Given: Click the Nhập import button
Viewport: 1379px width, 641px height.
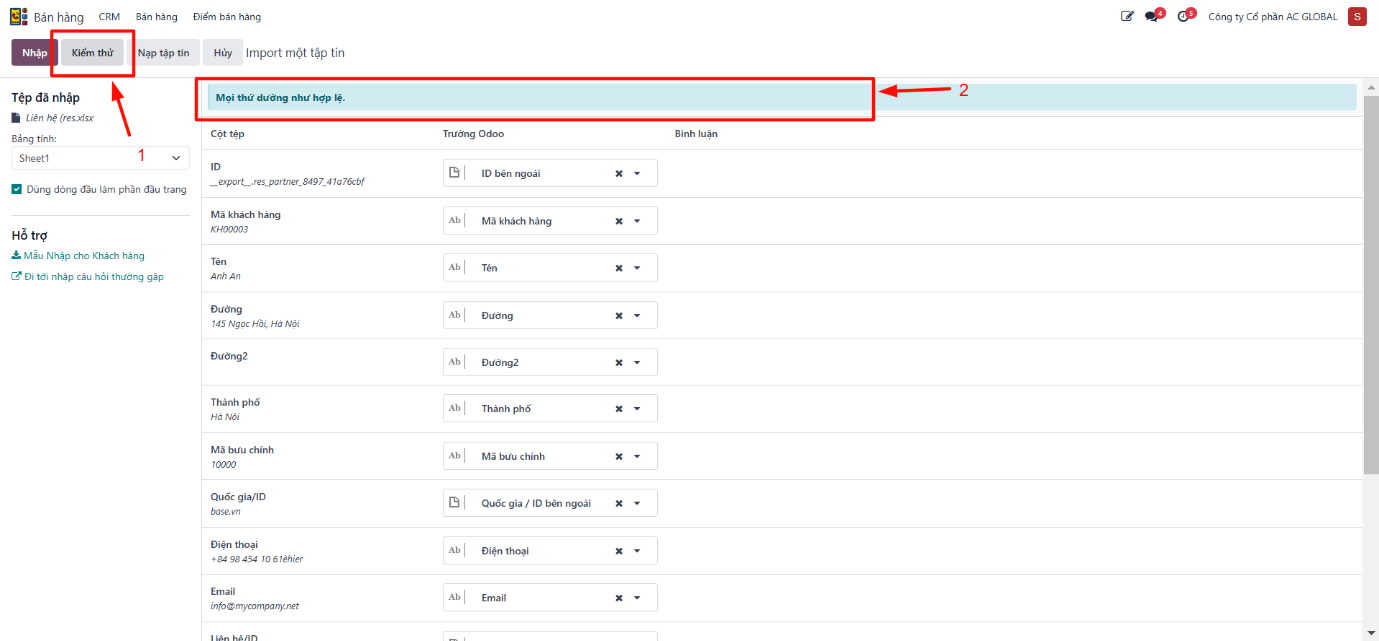Looking at the screenshot, I should [34, 53].
